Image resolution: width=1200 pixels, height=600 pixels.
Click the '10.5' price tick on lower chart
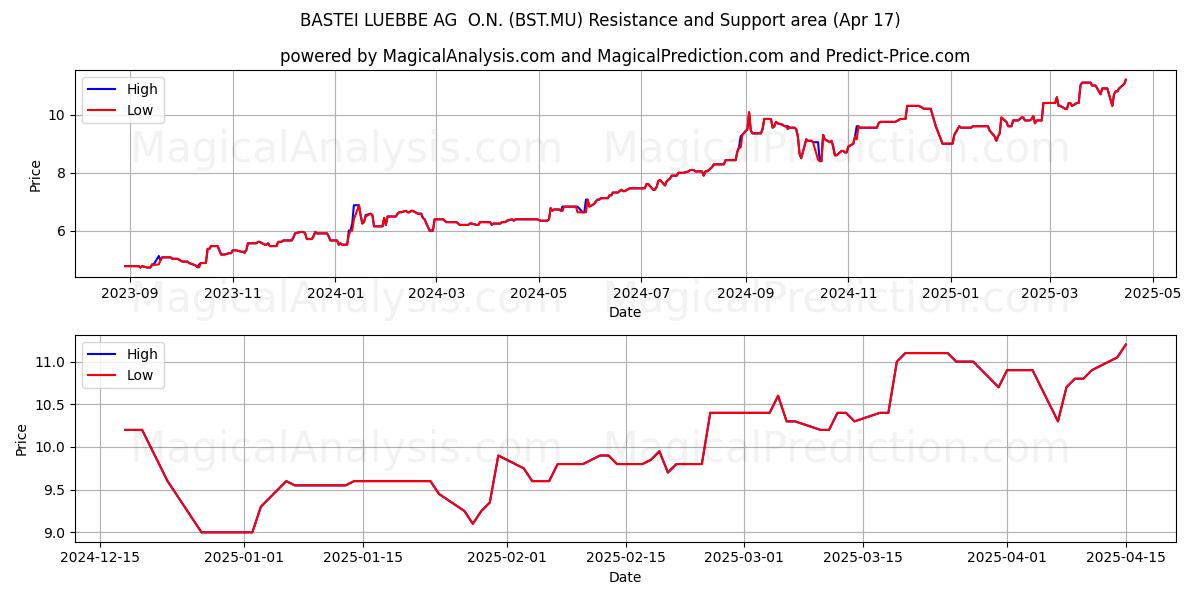click(52, 405)
